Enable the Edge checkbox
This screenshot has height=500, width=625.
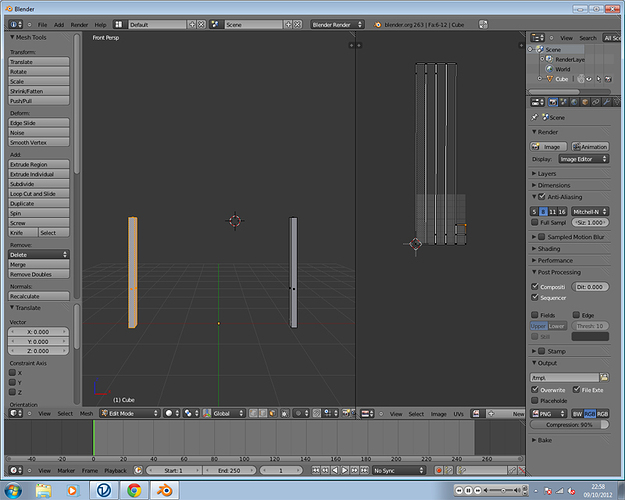576,315
